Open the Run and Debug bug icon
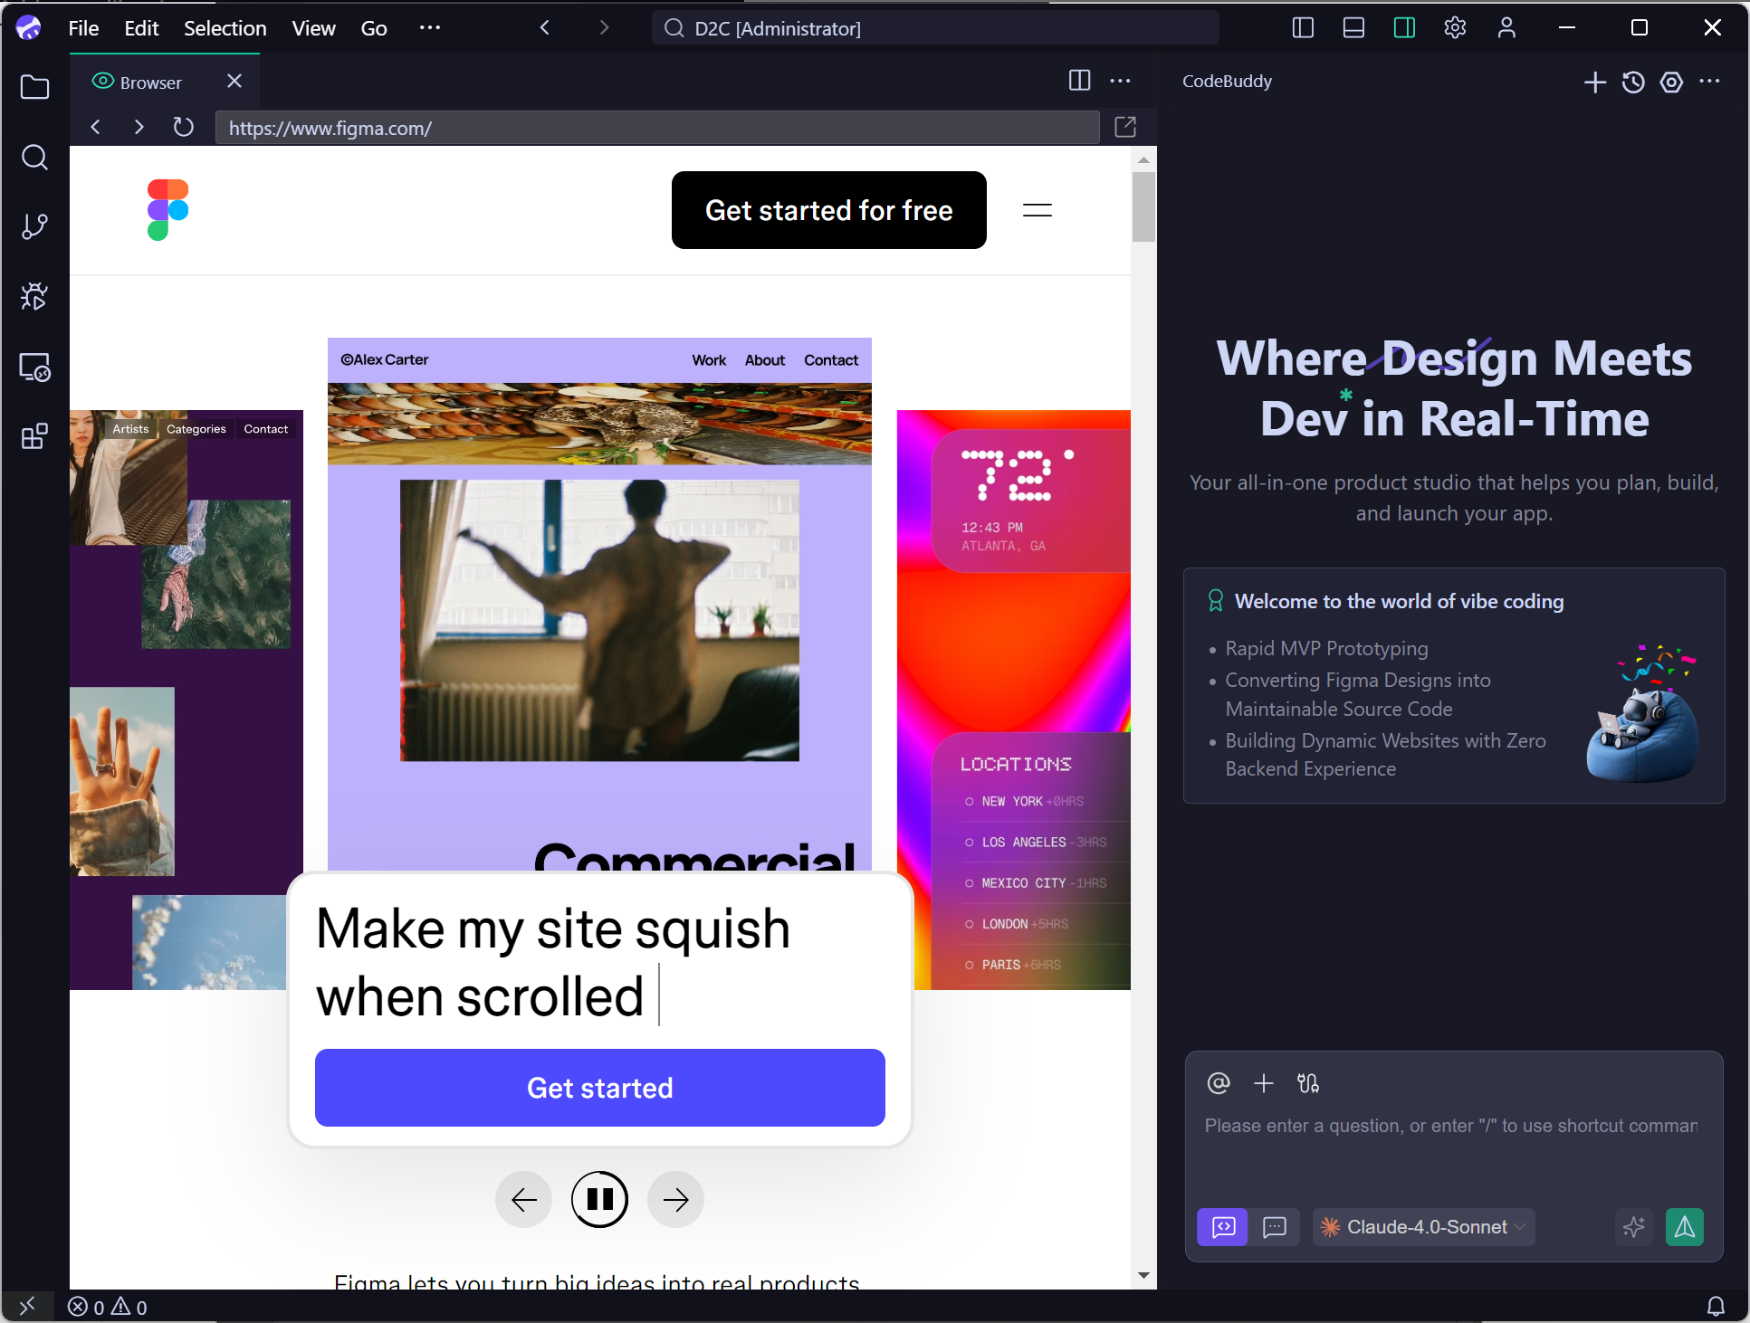 point(35,297)
